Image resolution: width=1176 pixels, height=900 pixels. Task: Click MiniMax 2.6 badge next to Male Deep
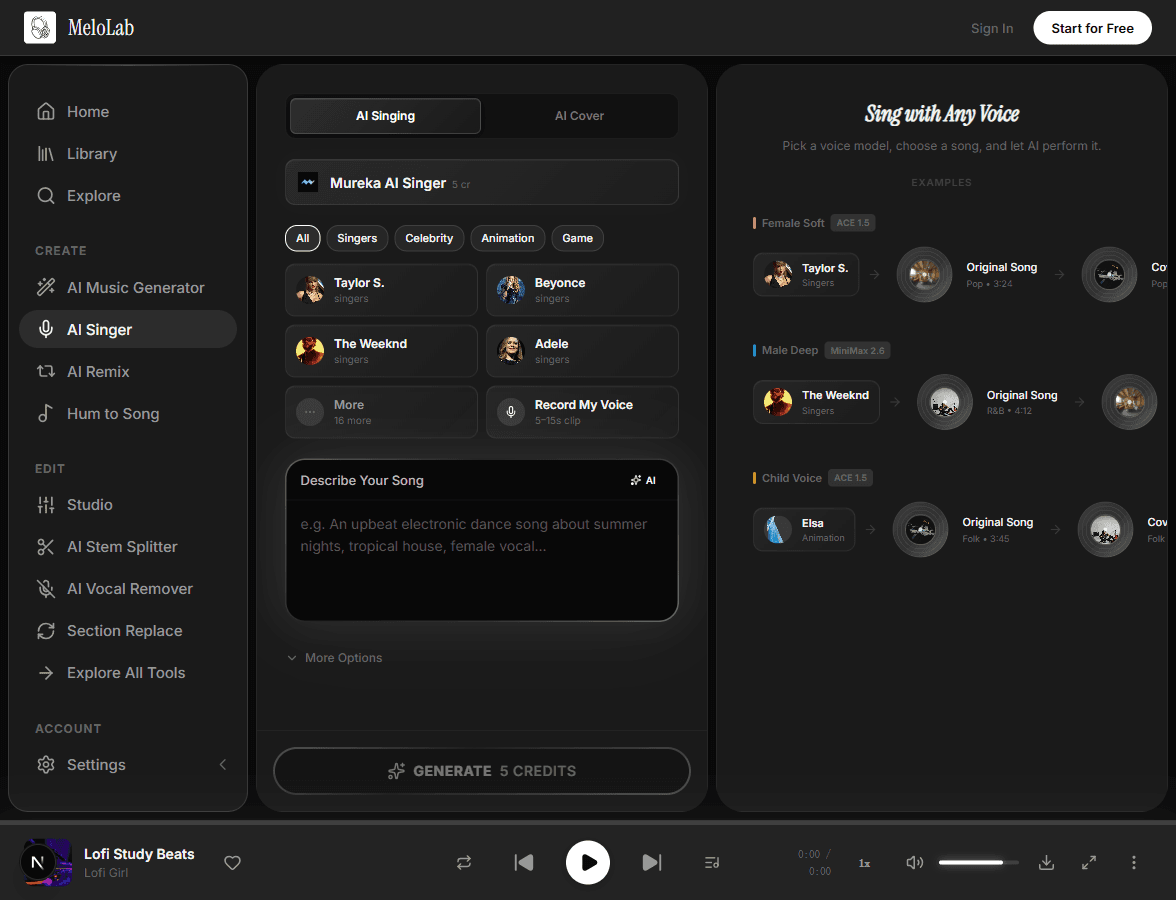coord(857,350)
